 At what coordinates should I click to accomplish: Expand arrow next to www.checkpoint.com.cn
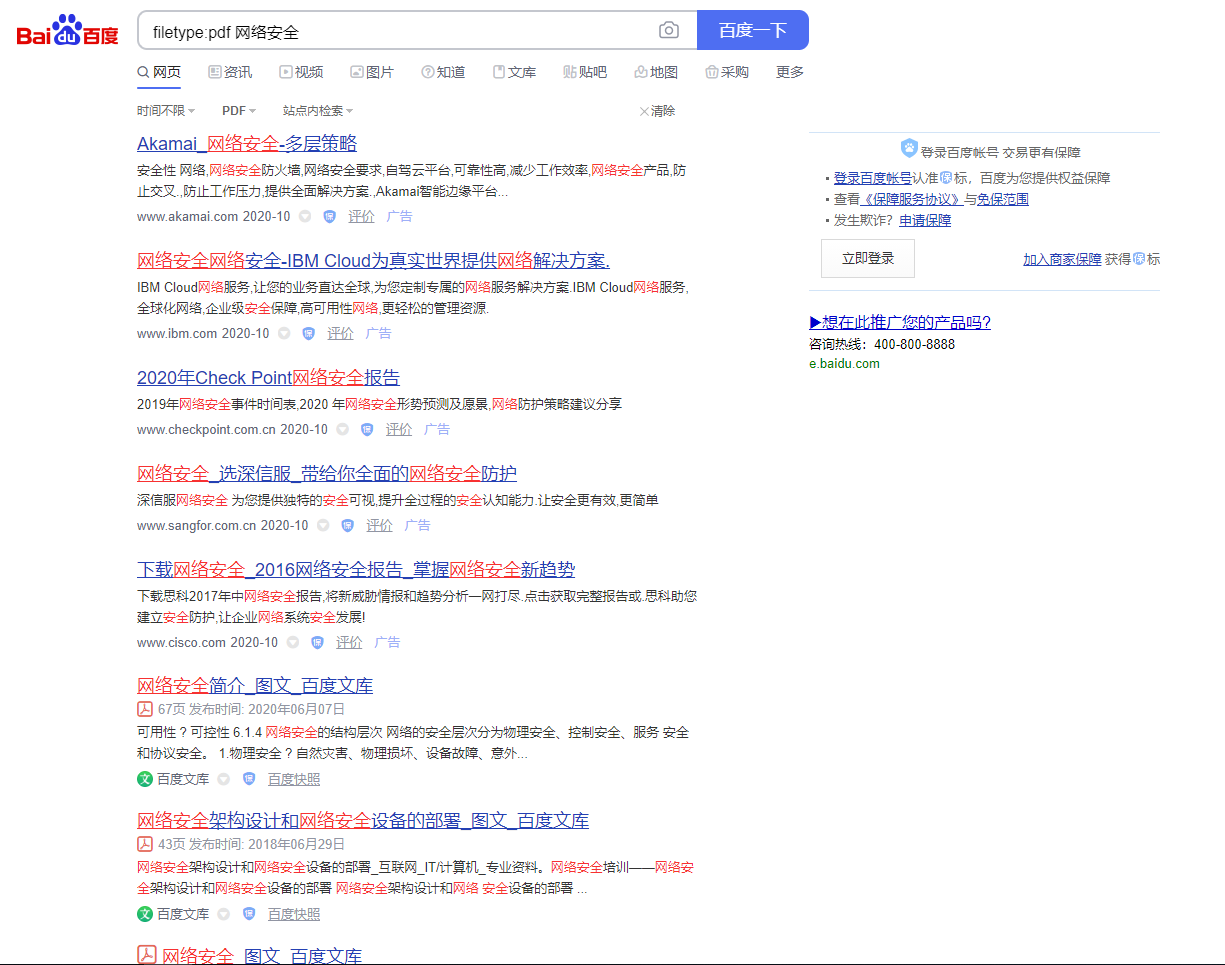342,429
